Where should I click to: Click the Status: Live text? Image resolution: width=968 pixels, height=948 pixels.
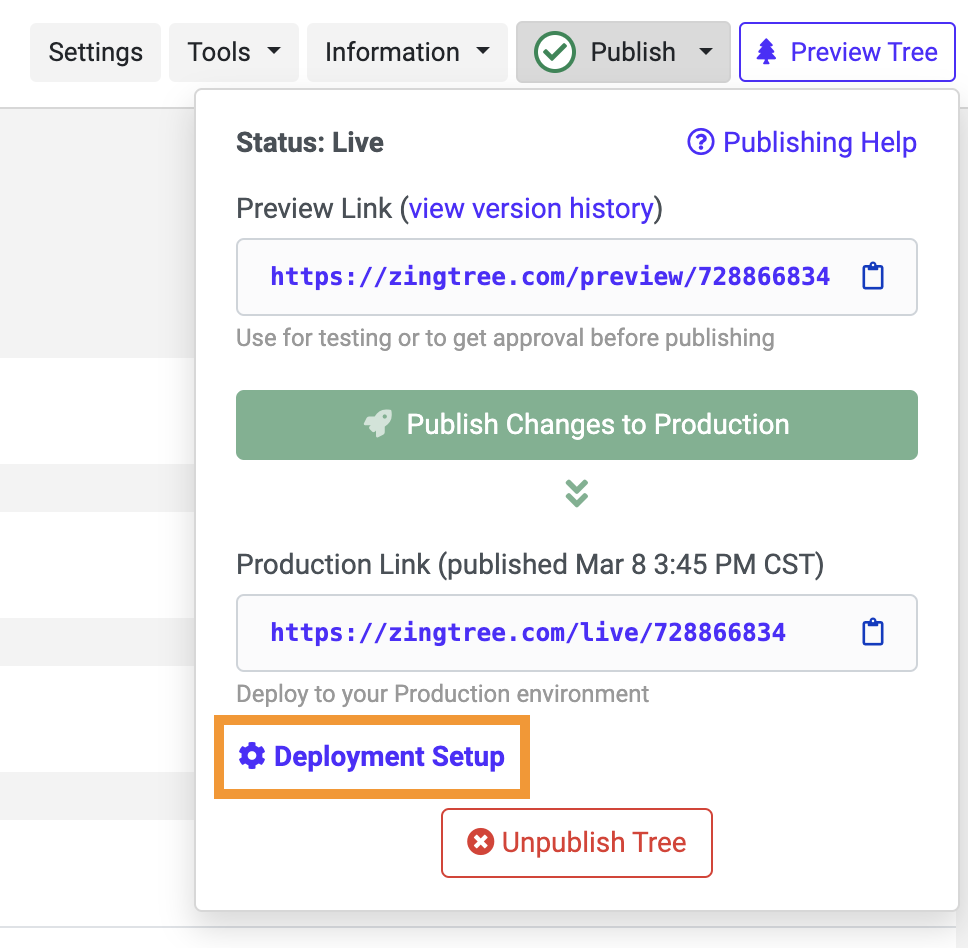(x=310, y=143)
